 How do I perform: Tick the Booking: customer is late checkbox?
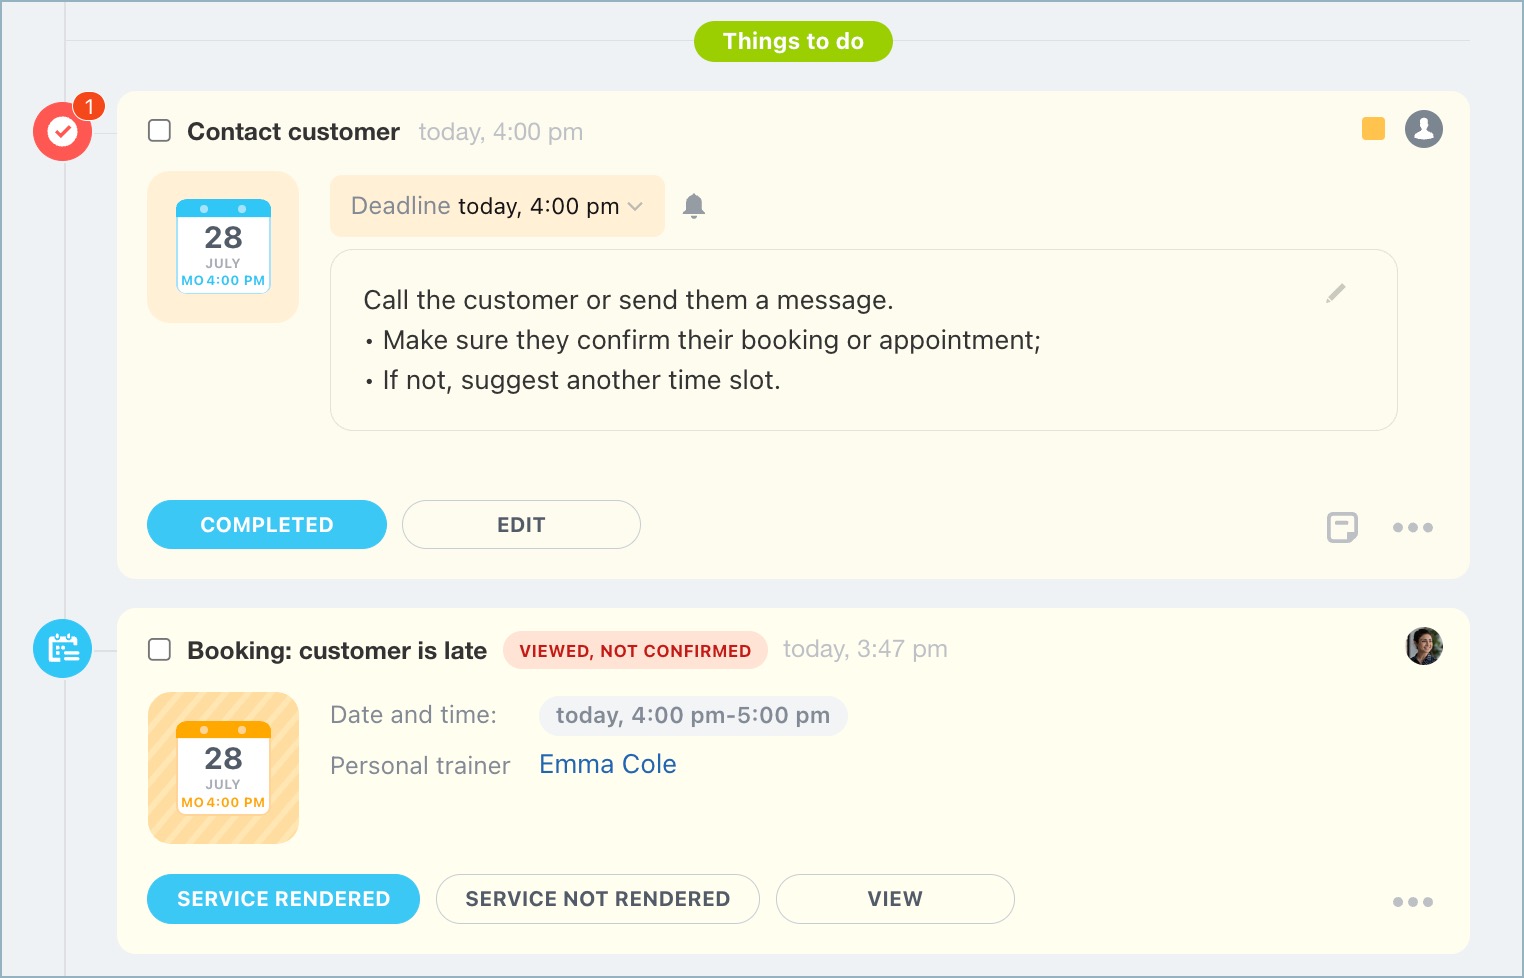click(x=160, y=650)
